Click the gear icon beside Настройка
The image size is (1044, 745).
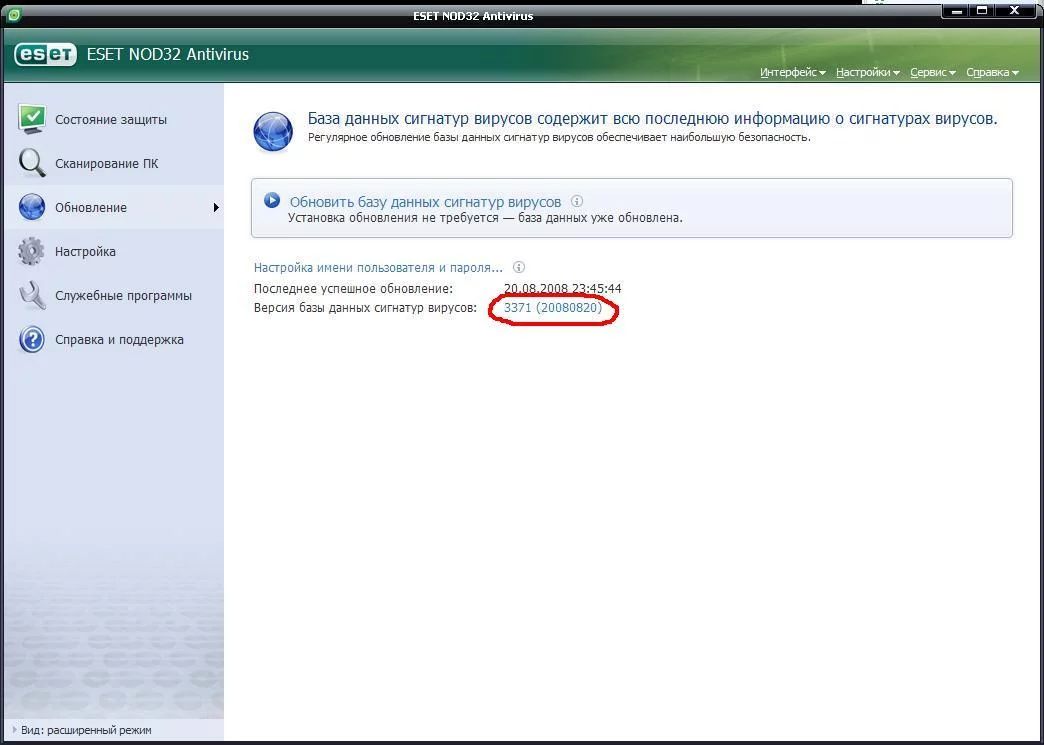[31, 252]
